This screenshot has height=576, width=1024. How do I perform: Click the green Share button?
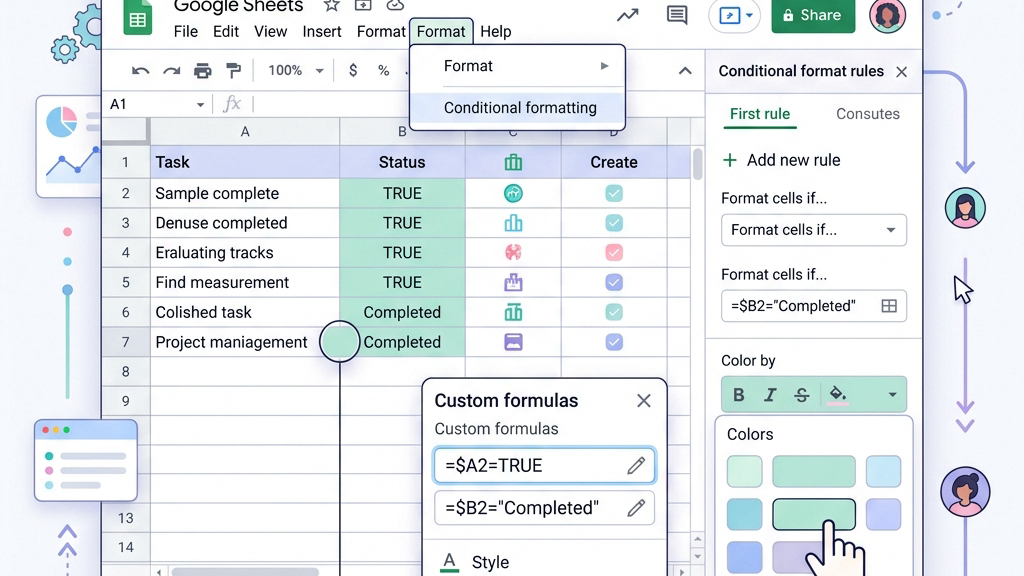pos(813,15)
